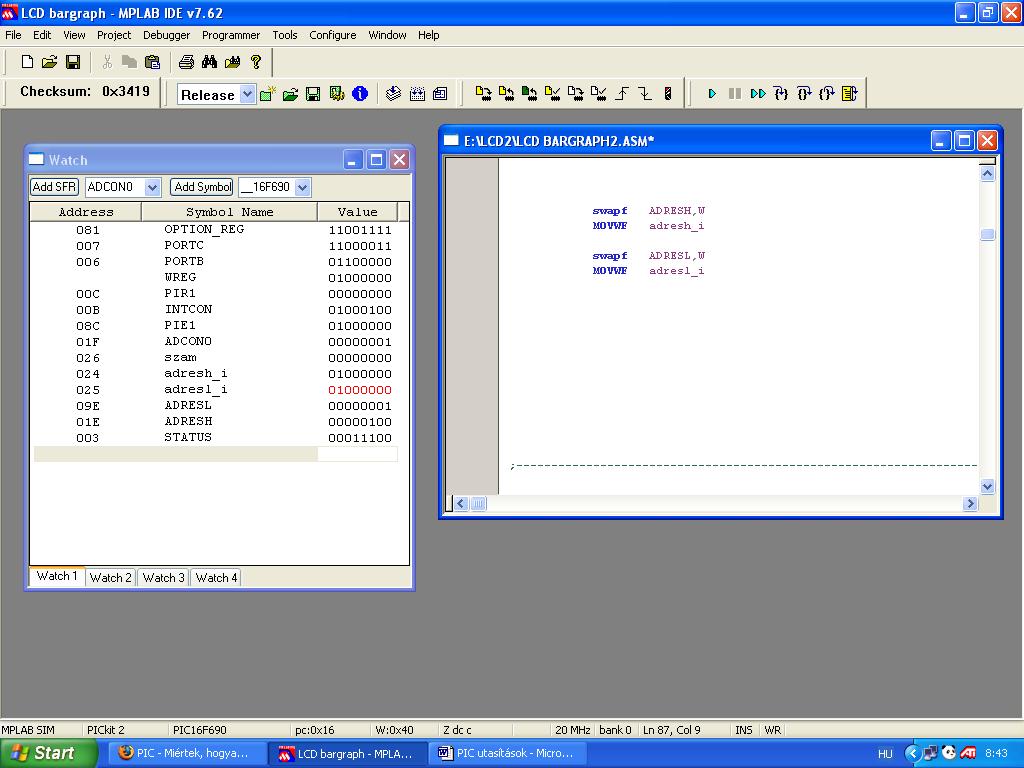Open the Release build configuration dropdown

pyautogui.click(x=247, y=95)
